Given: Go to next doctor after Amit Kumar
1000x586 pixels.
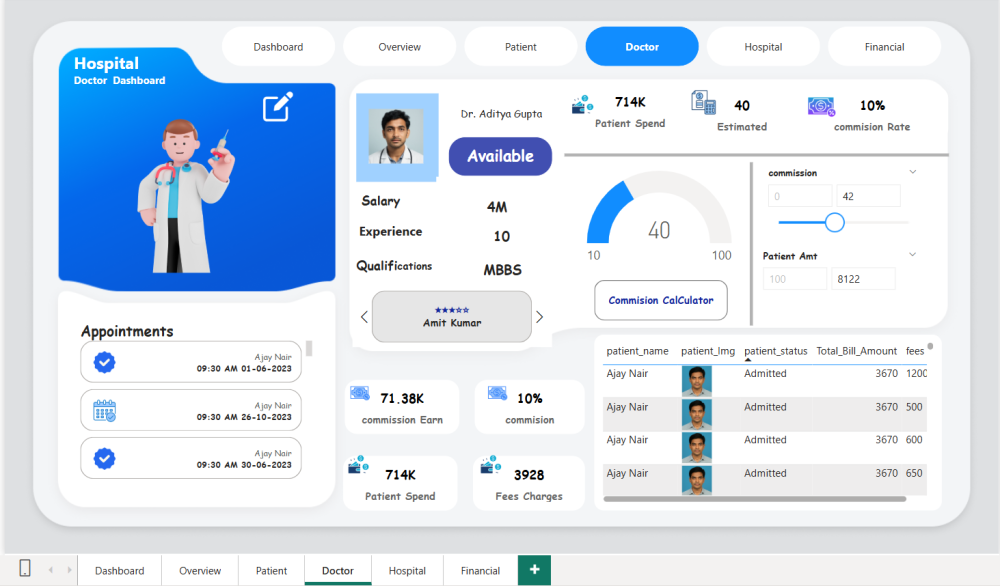Looking at the screenshot, I should coord(540,317).
